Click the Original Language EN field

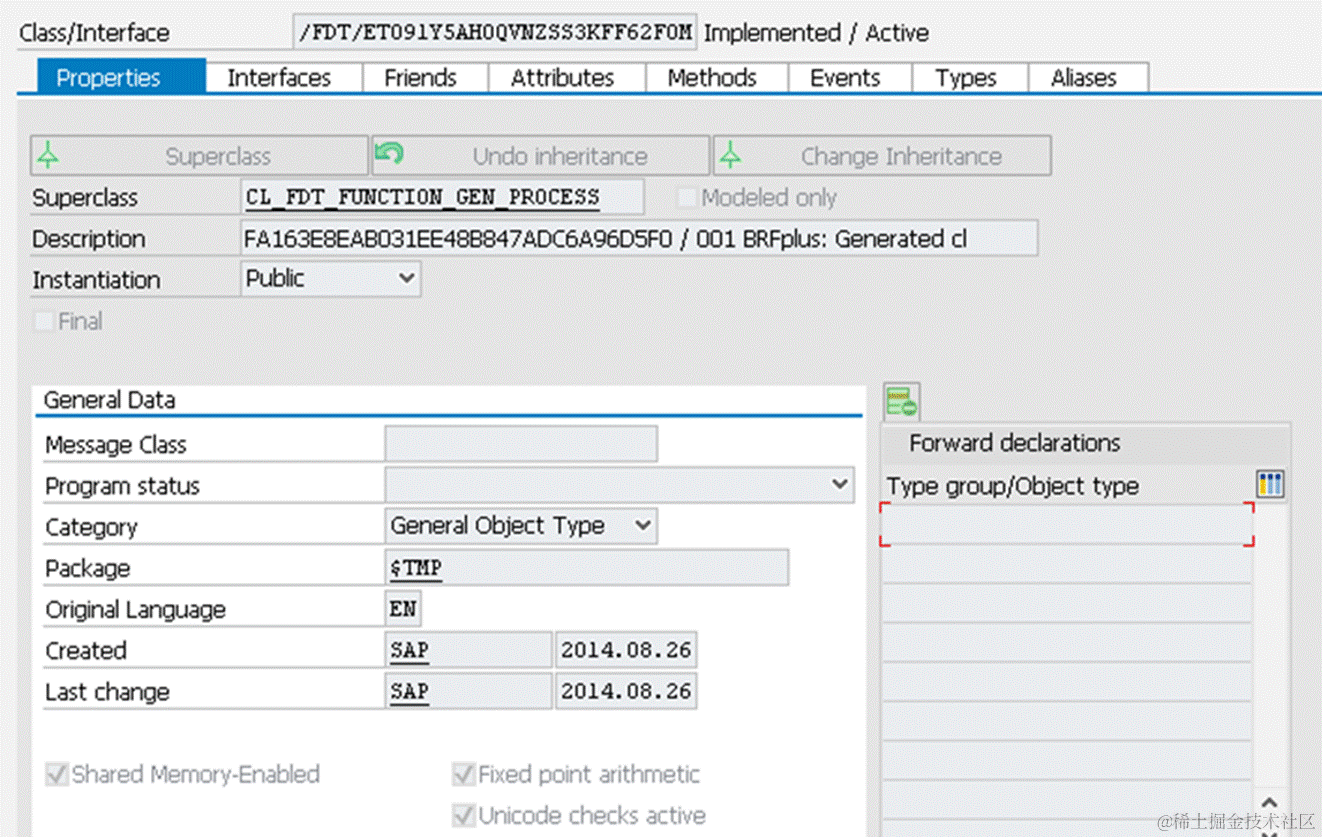coord(403,609)
